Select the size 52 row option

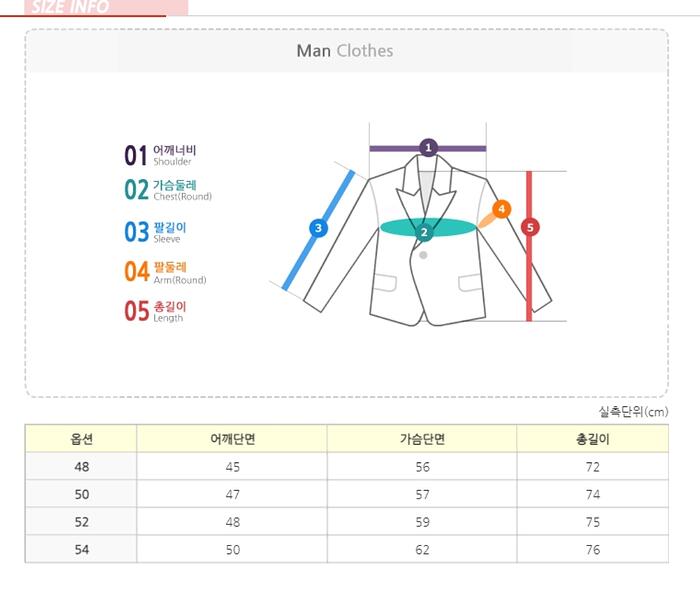pyautogui.click(x=81, y=522)
